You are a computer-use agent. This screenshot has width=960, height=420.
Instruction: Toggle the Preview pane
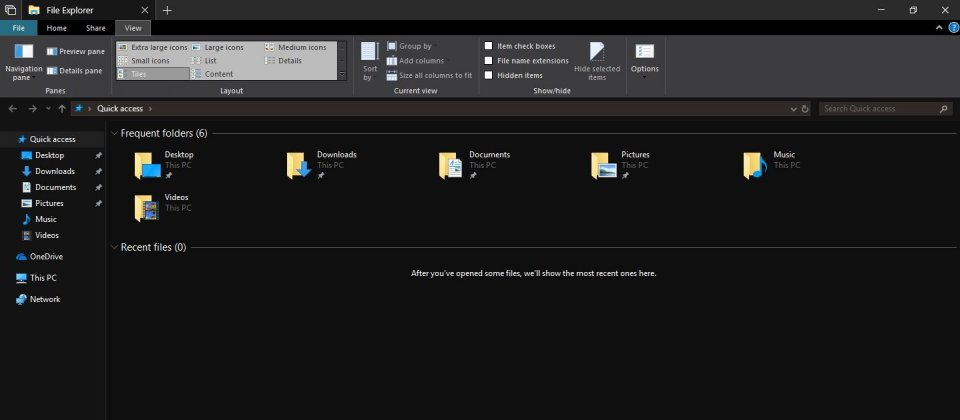(x=76, y=51)
